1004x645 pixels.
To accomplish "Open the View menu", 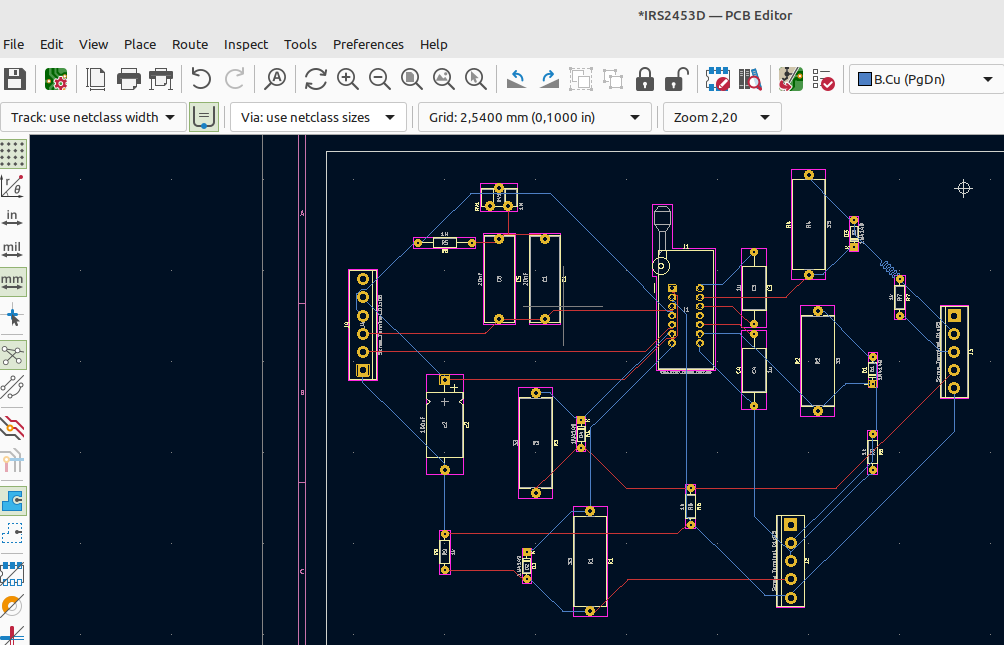I will (x=93, y=44).
